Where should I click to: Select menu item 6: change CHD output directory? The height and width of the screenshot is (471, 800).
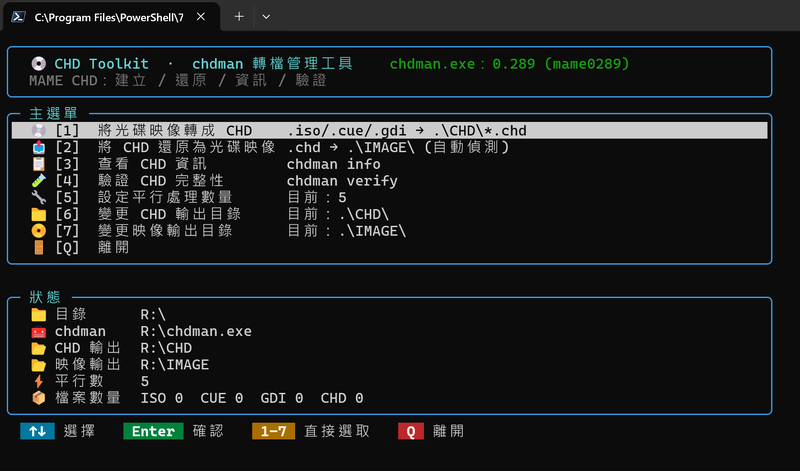(x=389, y=214)
